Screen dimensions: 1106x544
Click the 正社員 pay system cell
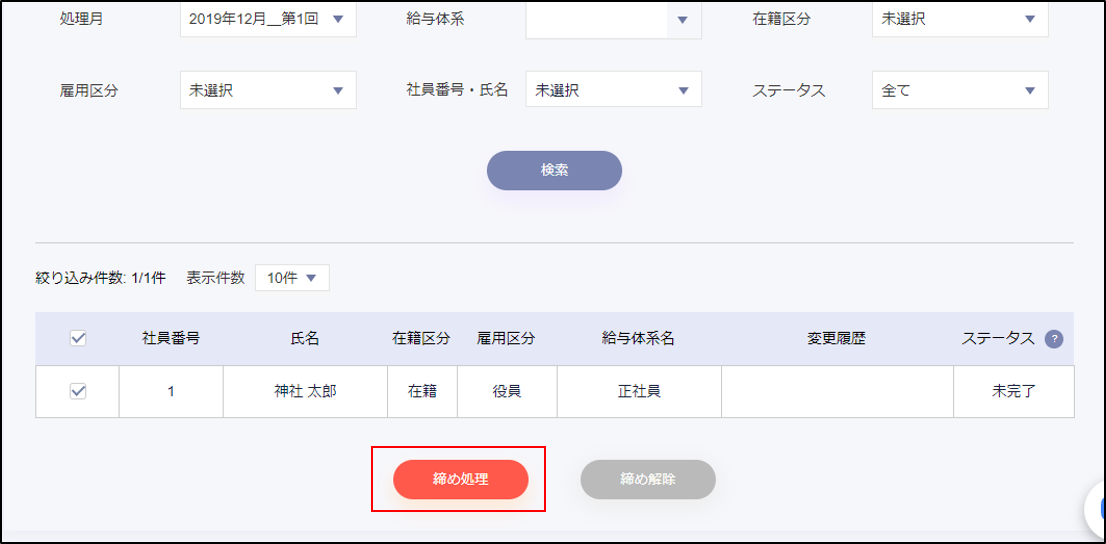[x=638, y=392]
